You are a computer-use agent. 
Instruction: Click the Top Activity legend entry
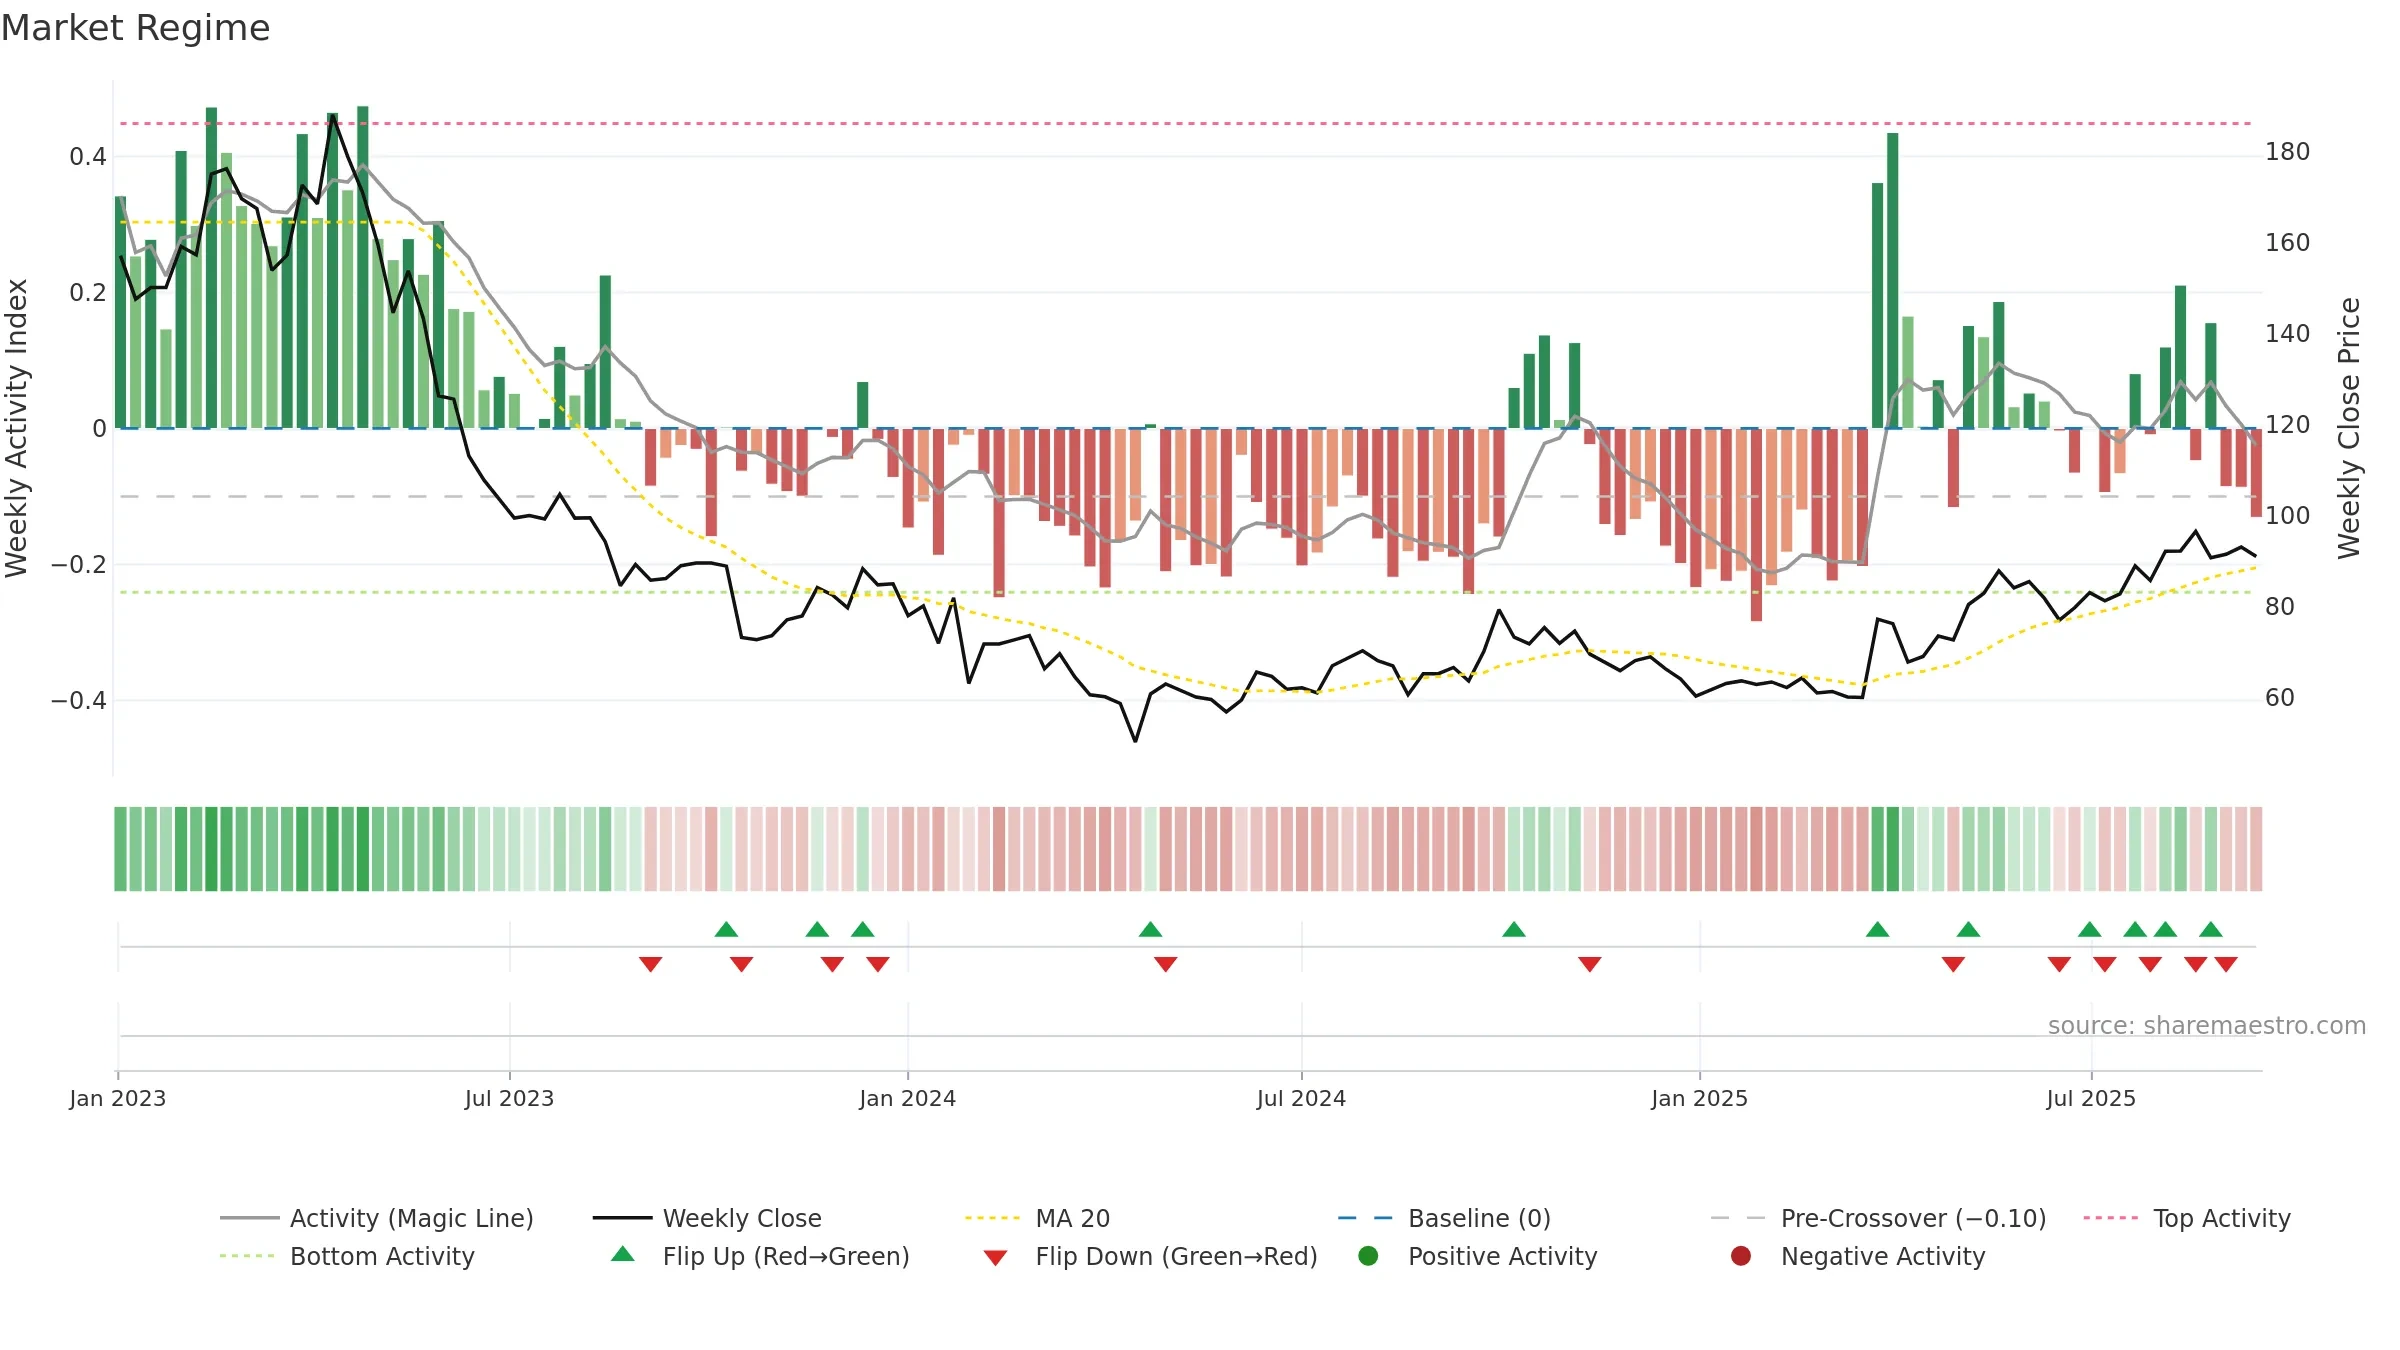click(x=2187, y=1218)
